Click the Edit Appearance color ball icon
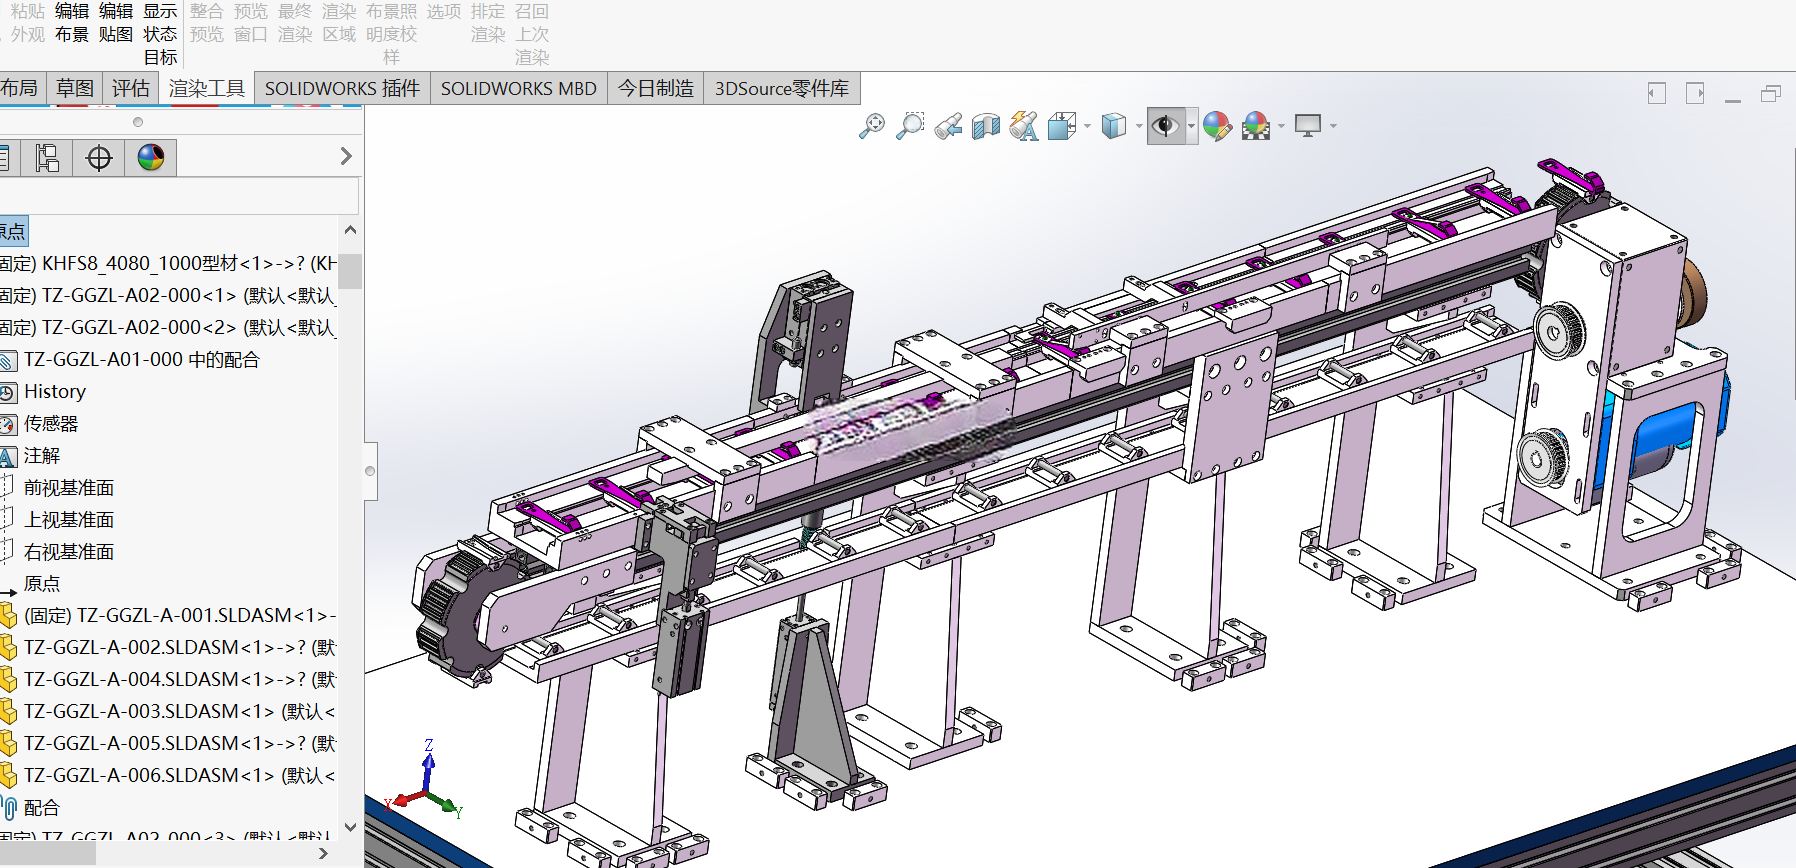This screenshot has height=868, width=1796. click(x=1217, y=126)
